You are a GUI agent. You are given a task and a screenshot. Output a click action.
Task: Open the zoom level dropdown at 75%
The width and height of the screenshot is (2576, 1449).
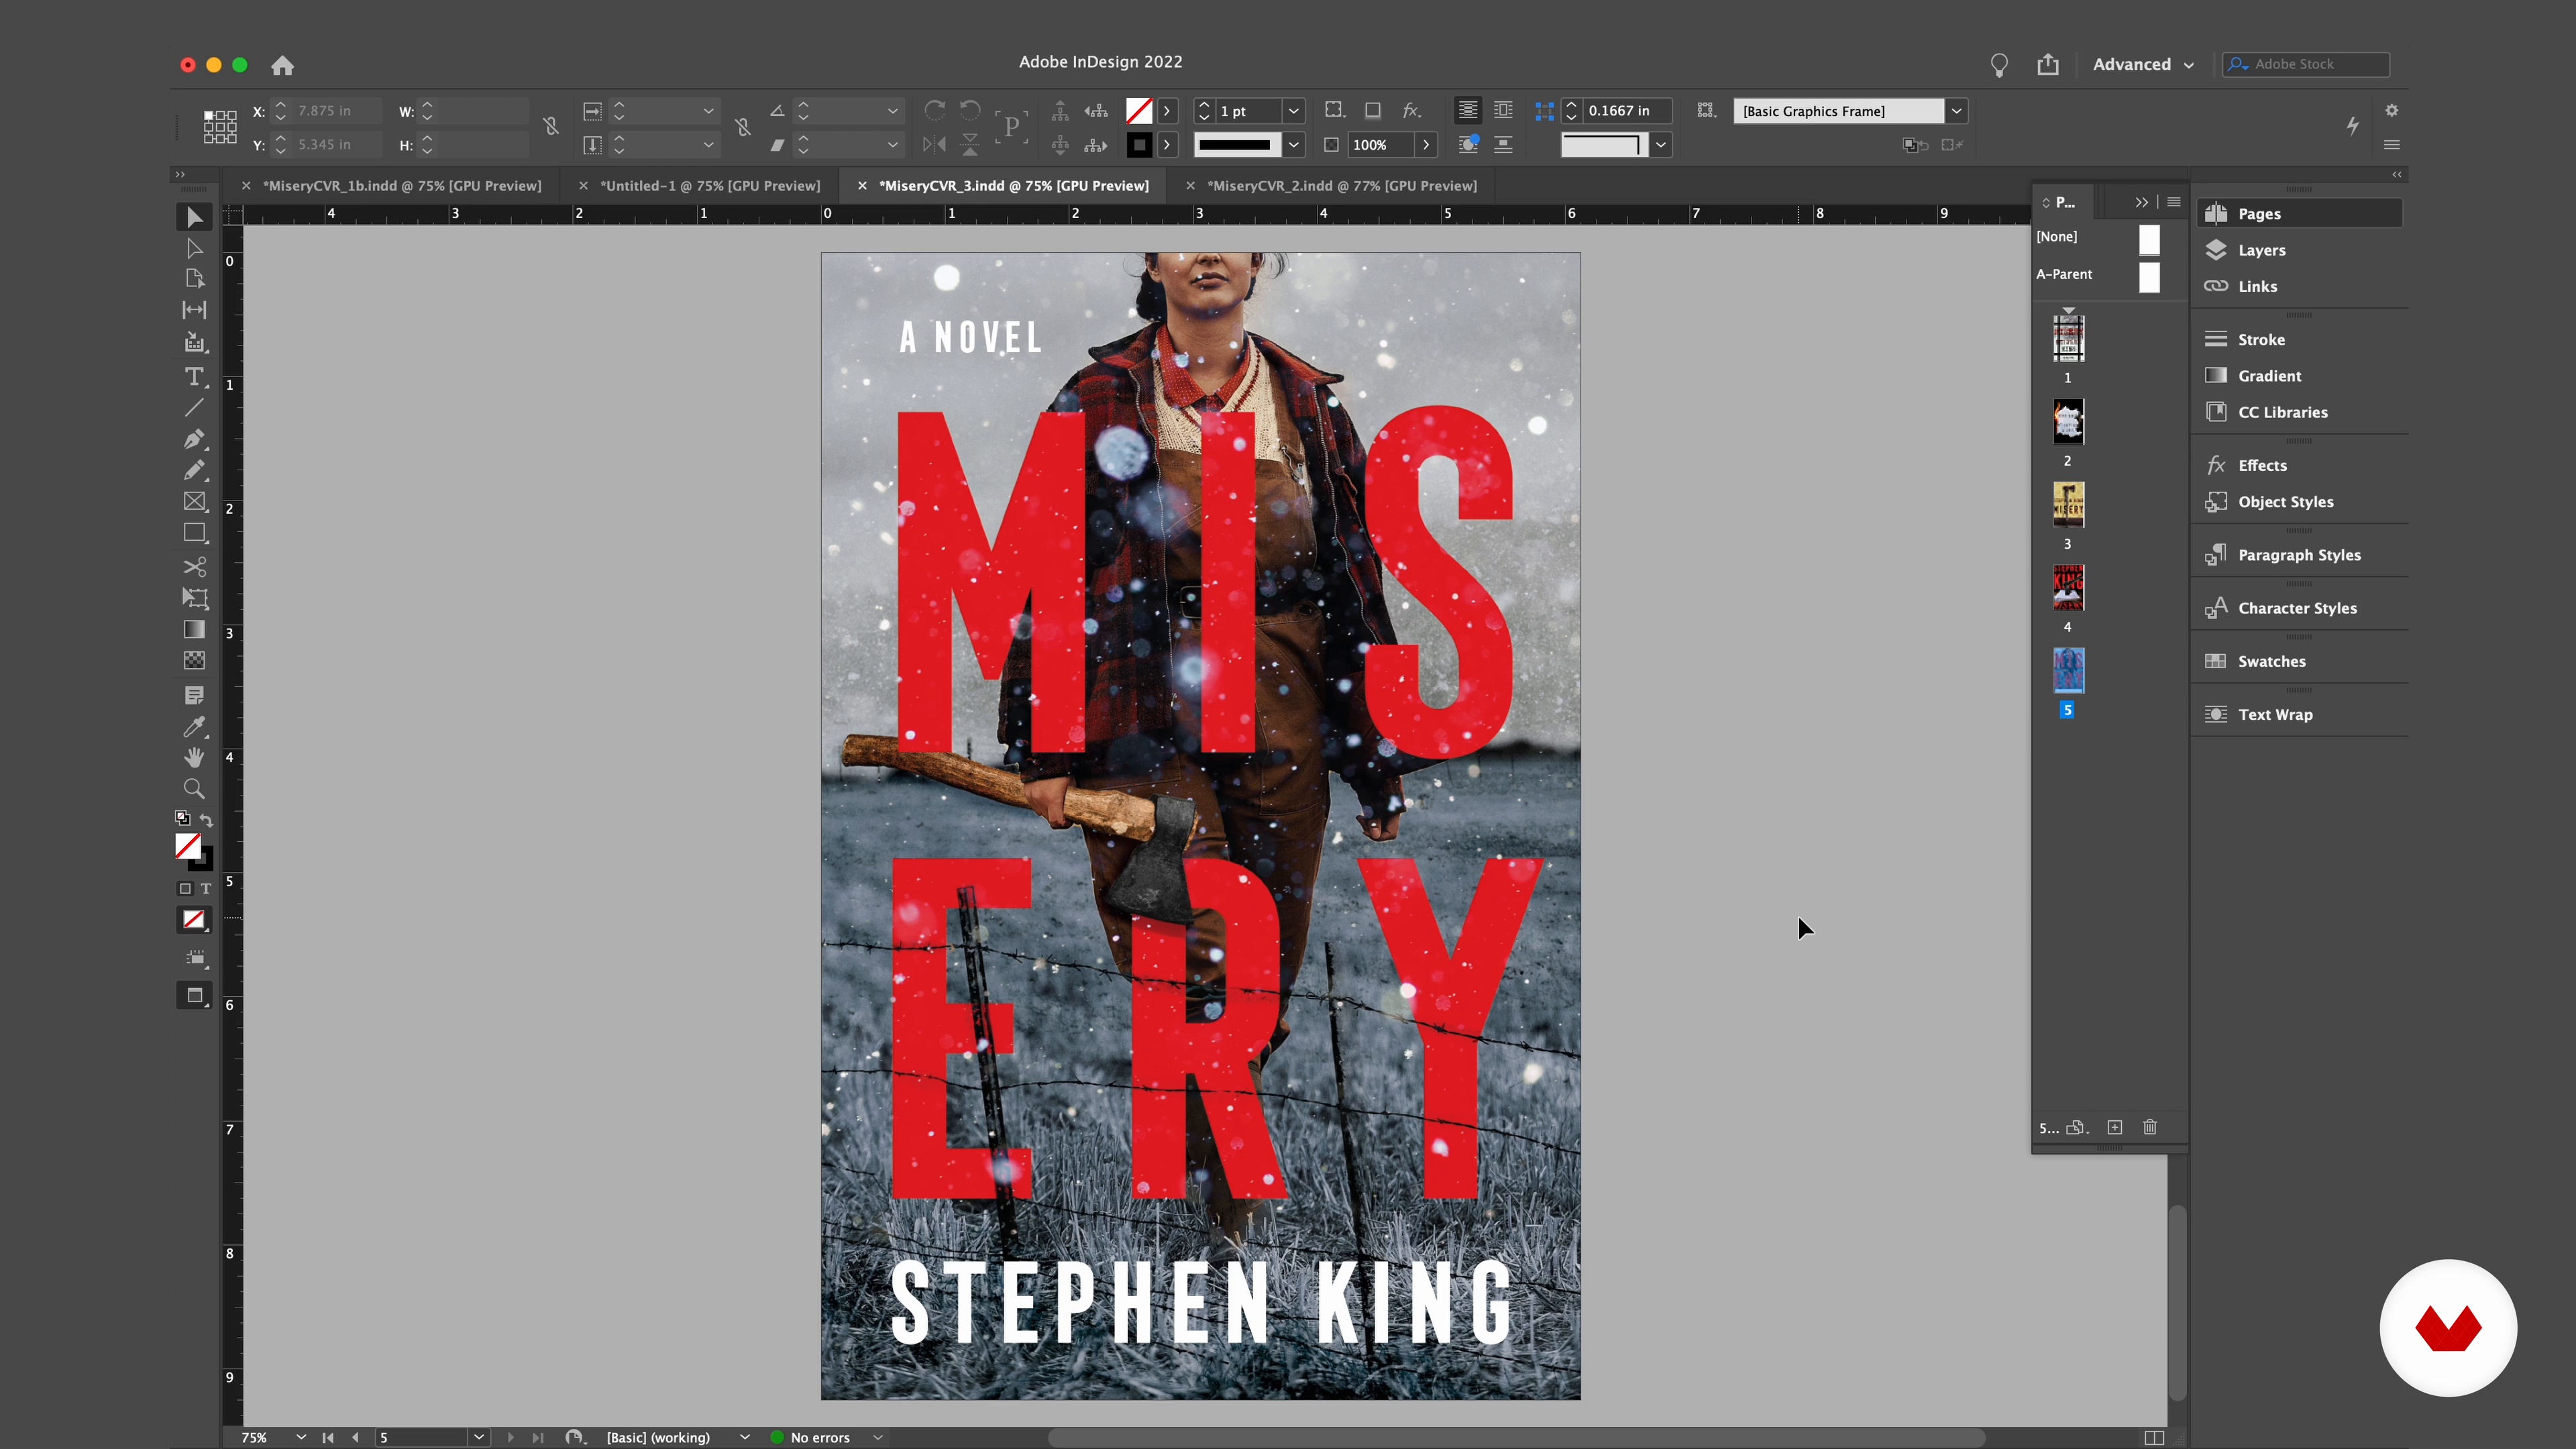(x=300, y=1437)
